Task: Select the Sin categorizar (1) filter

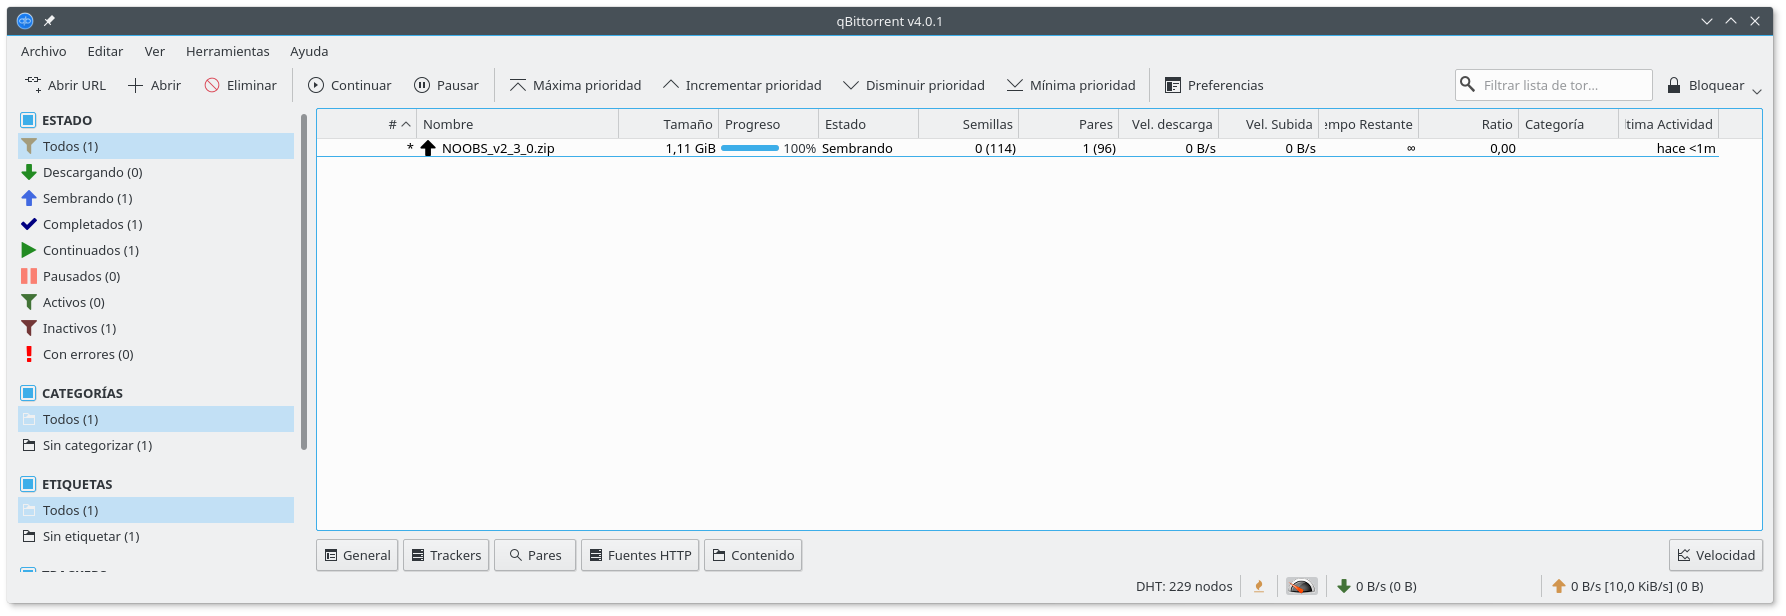Action: (x=156, y=445)
